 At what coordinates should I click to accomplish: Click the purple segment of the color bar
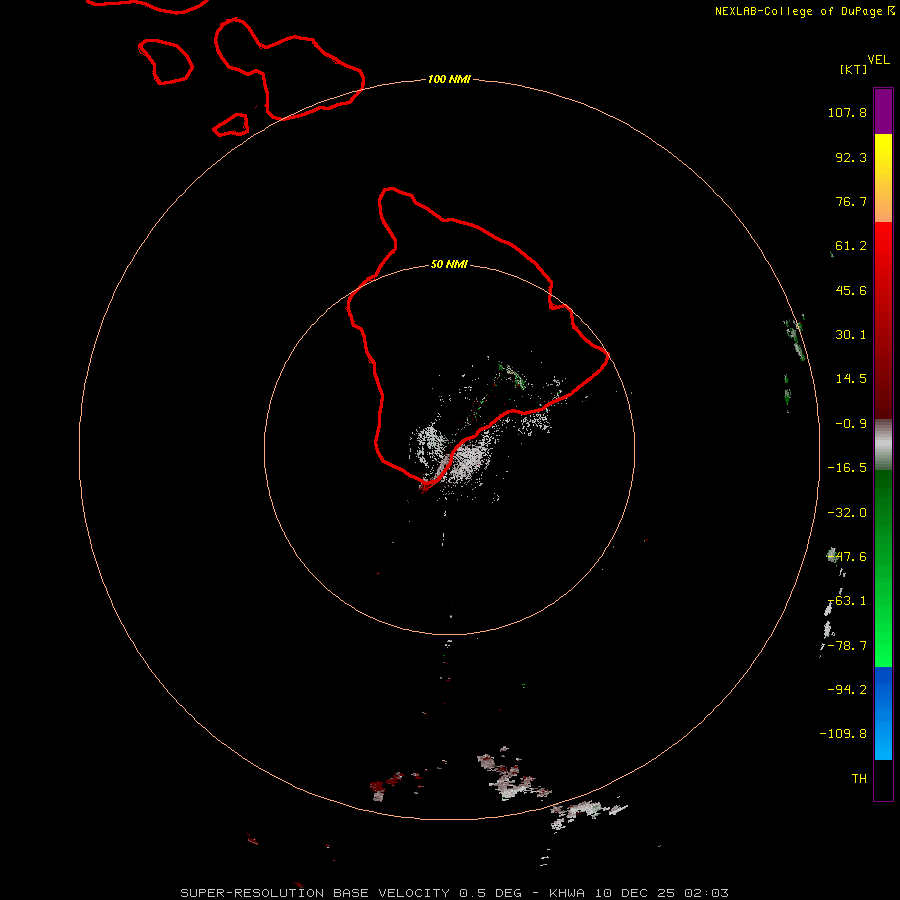(x=883, y=112)
